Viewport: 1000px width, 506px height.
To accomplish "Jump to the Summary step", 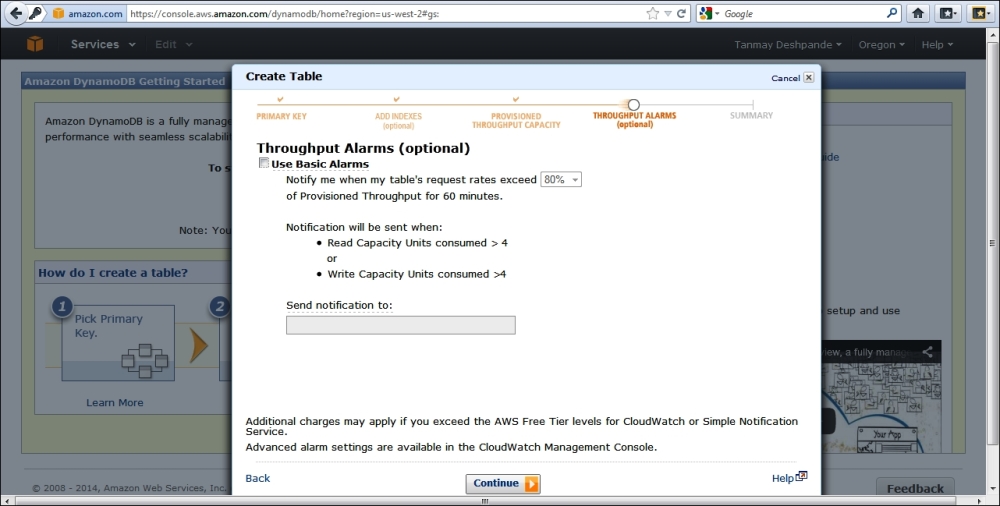I will point(751,115).
